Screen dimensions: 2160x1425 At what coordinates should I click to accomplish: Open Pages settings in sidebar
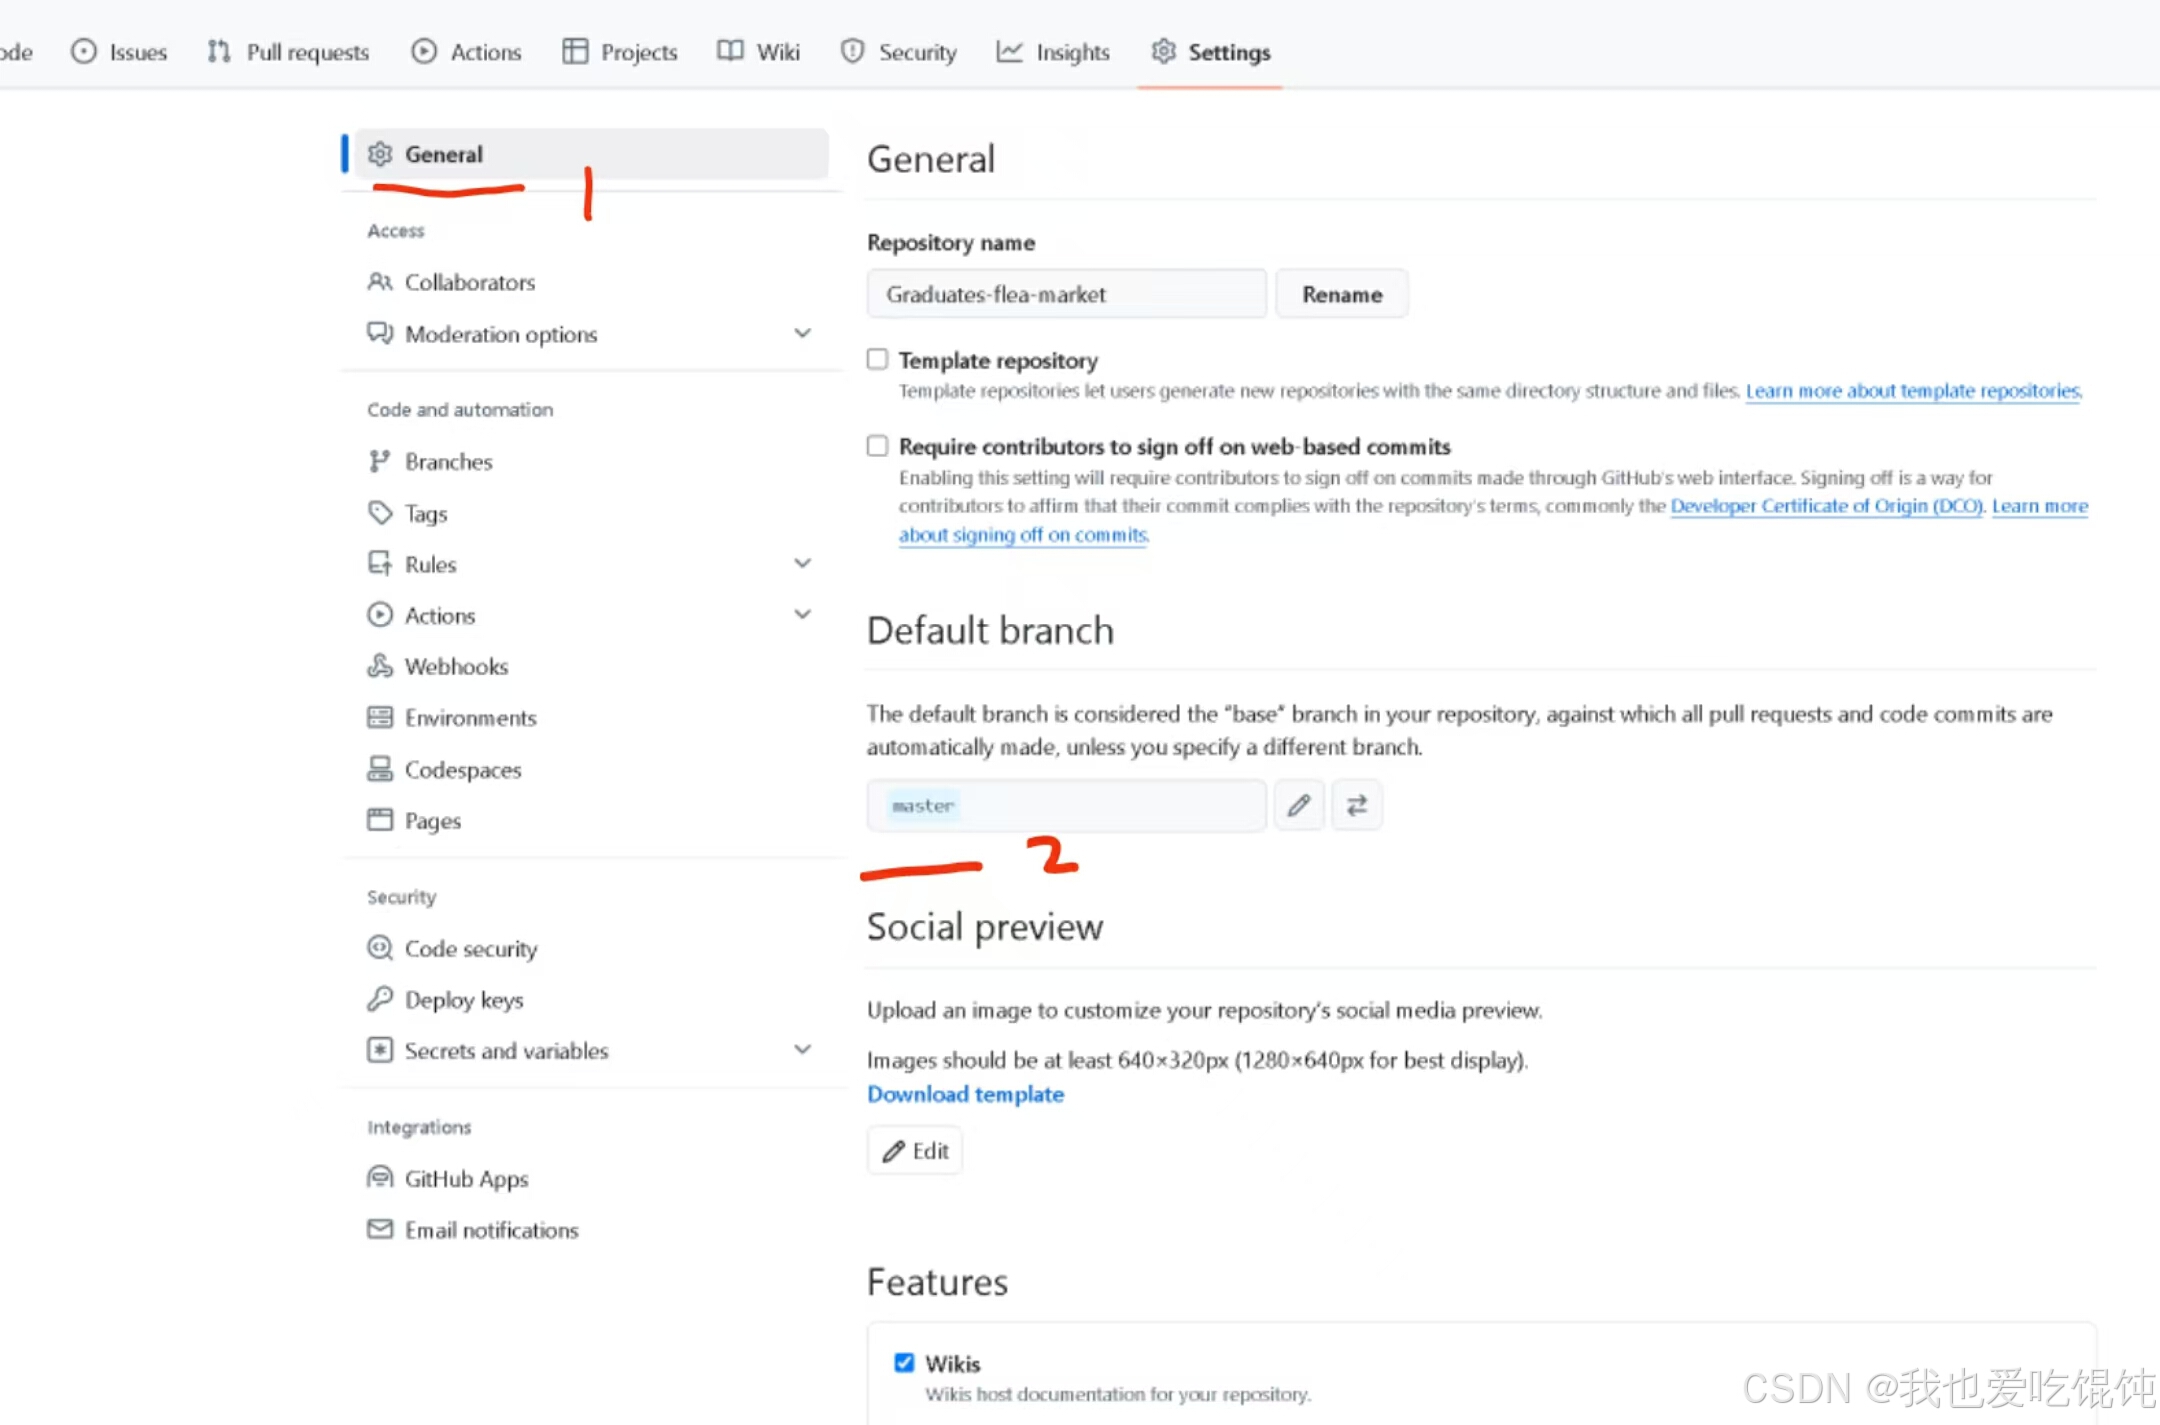click(432, 820)
